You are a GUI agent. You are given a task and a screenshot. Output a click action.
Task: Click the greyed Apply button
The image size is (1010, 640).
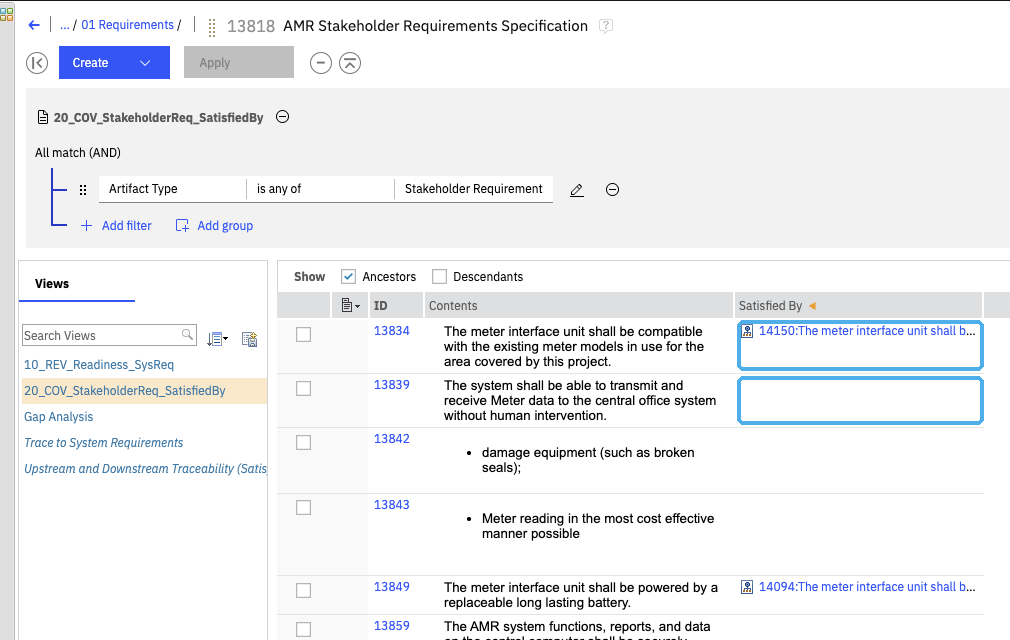pyautogui.click(x=239, y=62)
